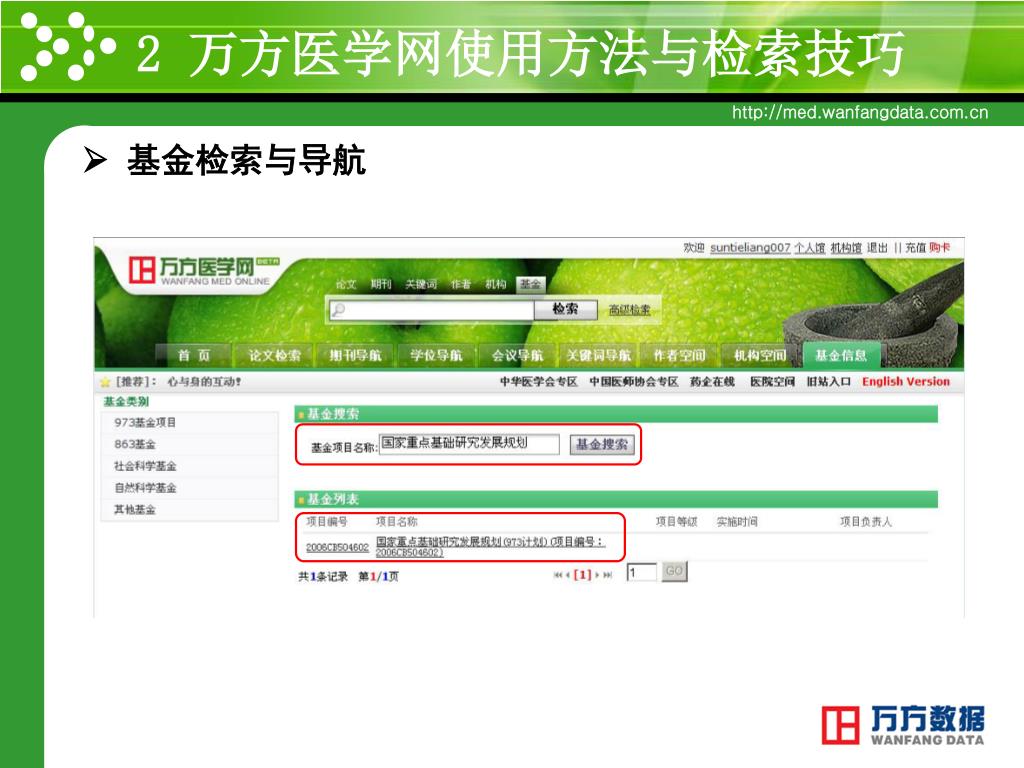1024x768 pixels.
Task: Click the med.wanfangdata.com.cn URL text
Action: click(x=860, y=112)
